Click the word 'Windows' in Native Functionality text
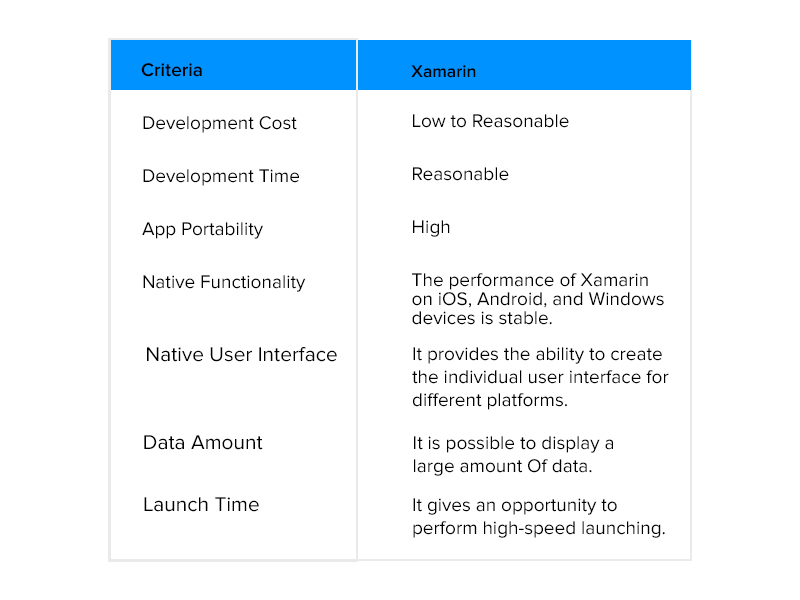Viewport: 800px width, 600px height. [625, 299]
